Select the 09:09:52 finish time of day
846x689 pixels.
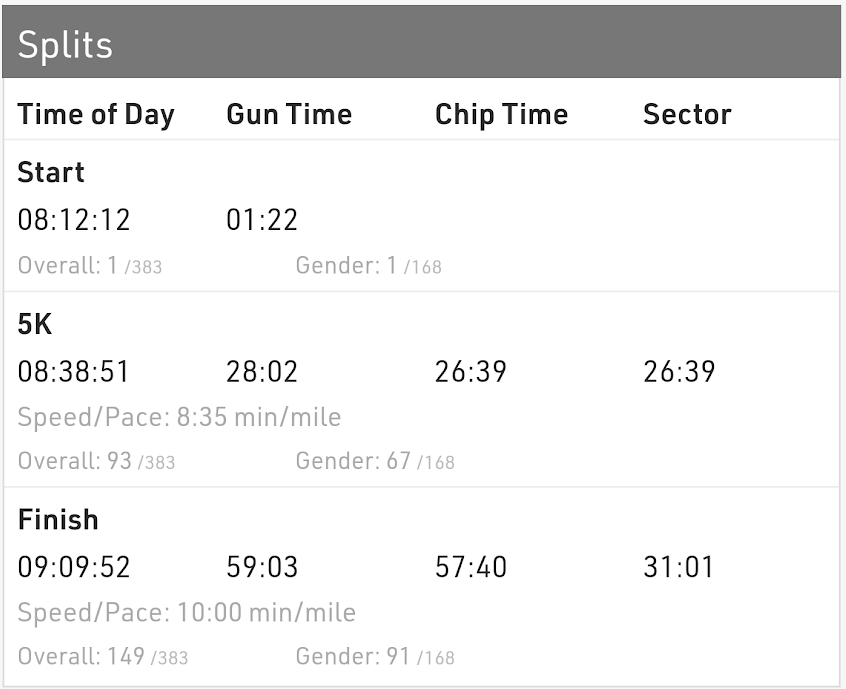74,568
